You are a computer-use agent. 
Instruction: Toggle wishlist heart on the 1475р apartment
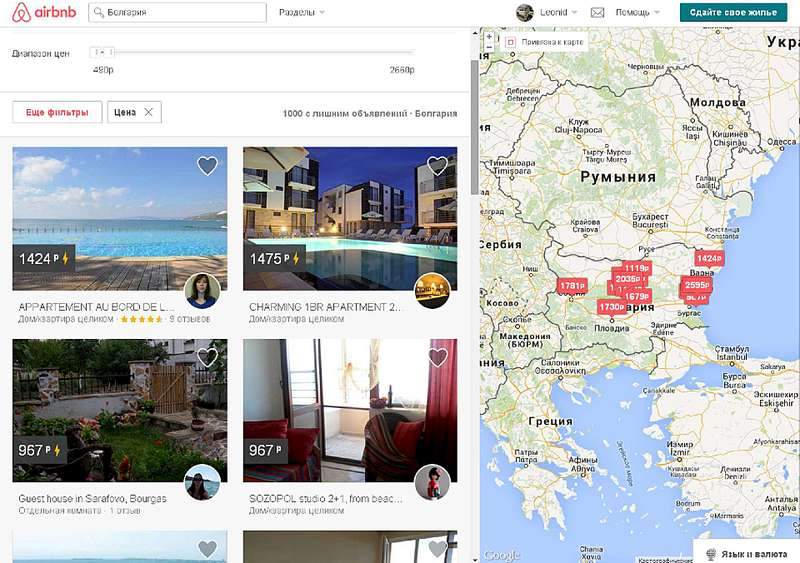click(x=437, y=166)
